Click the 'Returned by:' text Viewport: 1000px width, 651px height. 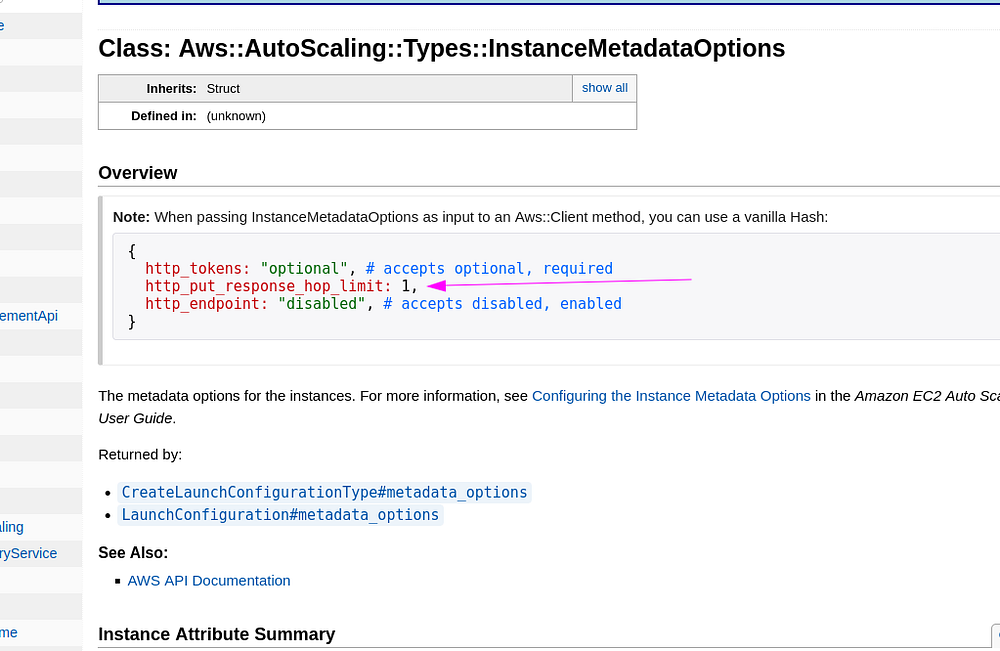[x=140, y=455]
